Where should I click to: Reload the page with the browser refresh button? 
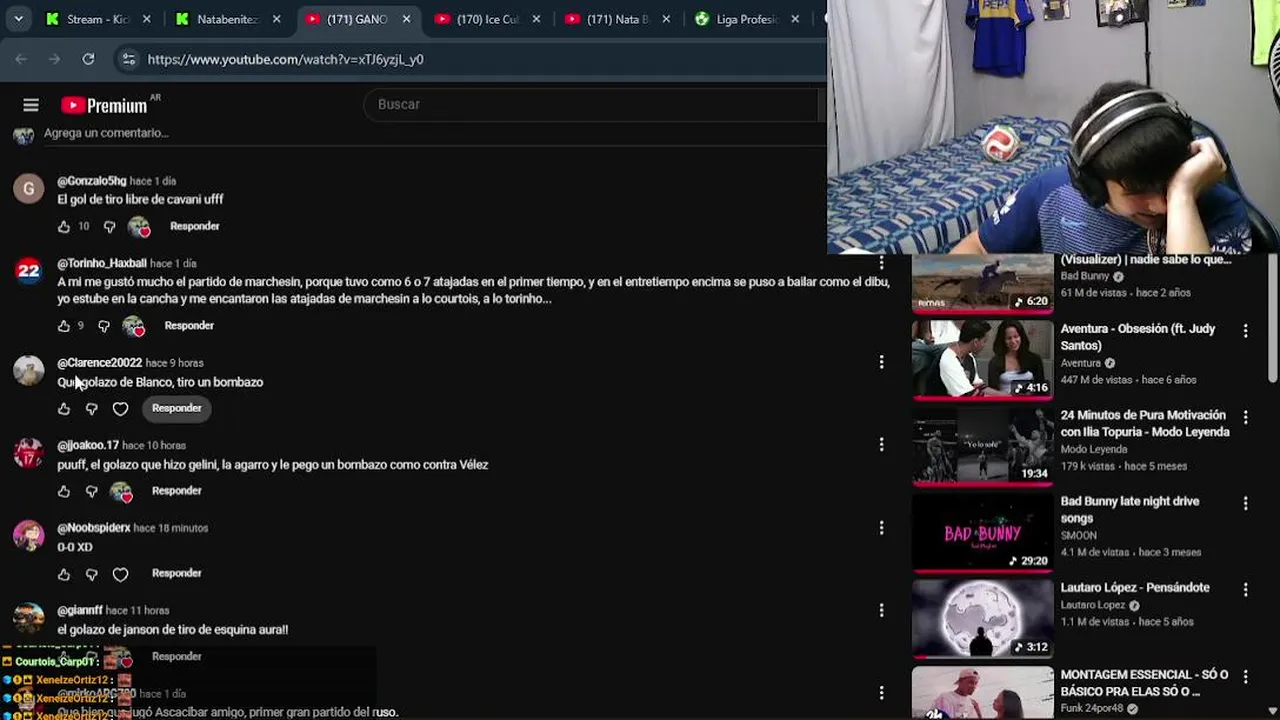[88, 59]
